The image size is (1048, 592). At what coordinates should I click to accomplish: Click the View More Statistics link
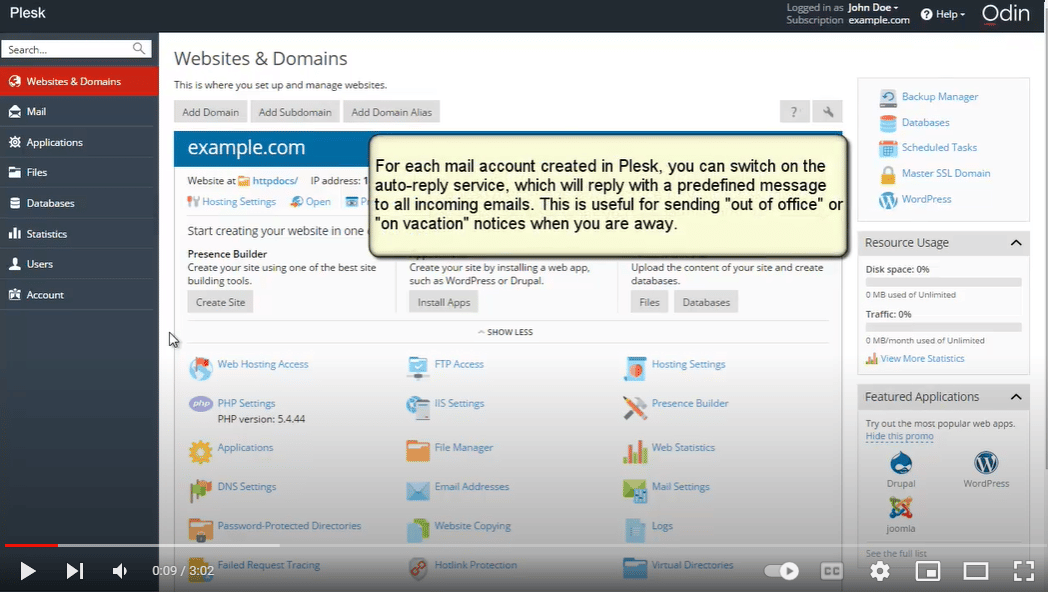coord(922,358)
